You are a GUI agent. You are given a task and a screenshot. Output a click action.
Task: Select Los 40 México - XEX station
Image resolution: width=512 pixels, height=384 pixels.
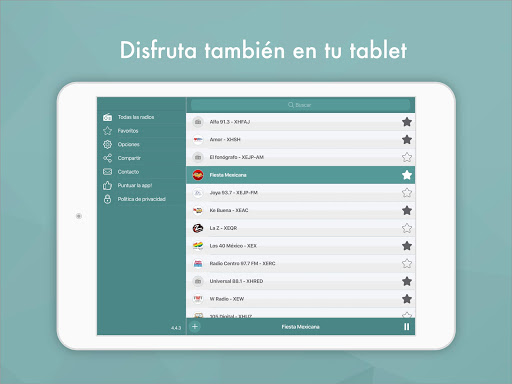point(300,246)
